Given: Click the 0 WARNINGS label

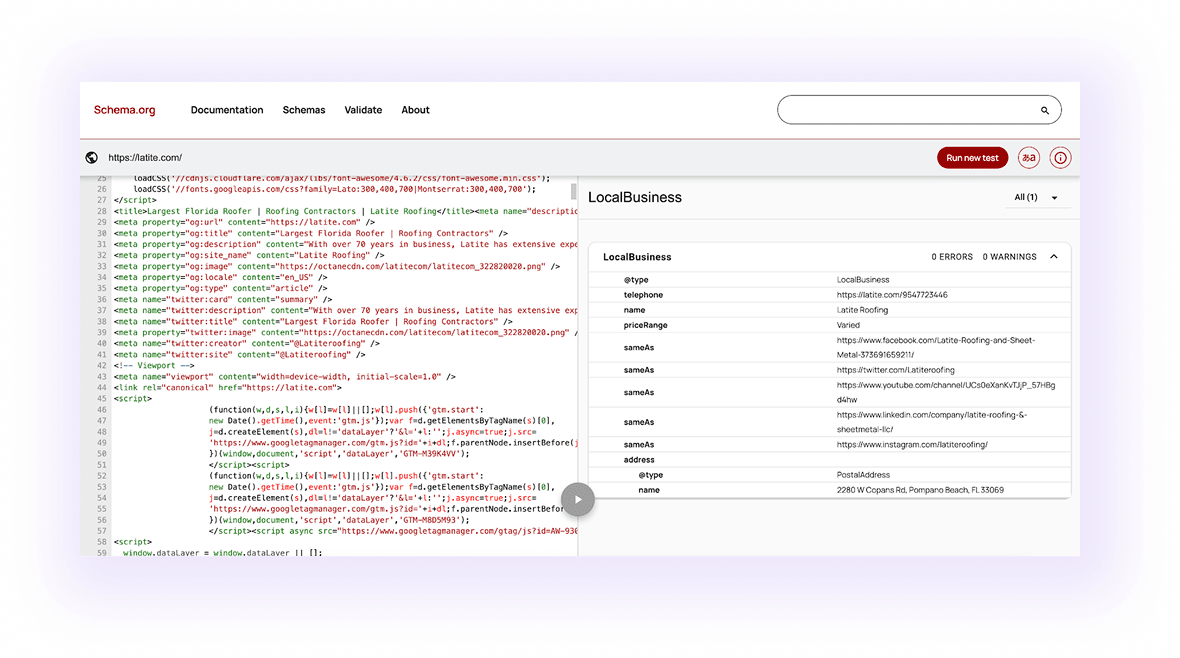Looking at the screenshot, I should (1009, 257).
